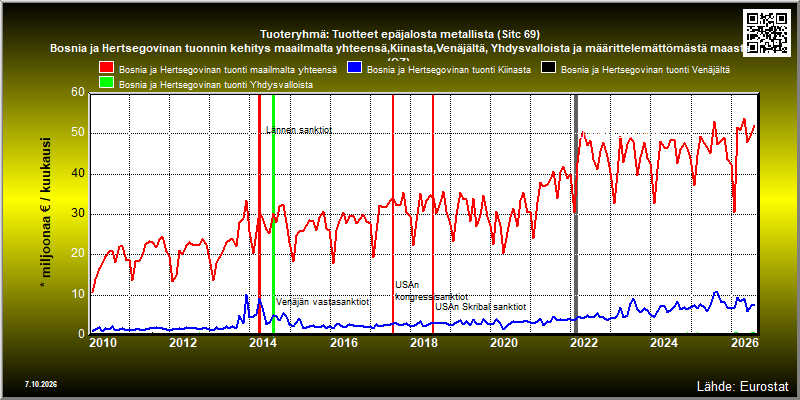Viewport: 800px width, 400px height.
Task: Click the y-axis value 40
Action: [x=77, y=174]
